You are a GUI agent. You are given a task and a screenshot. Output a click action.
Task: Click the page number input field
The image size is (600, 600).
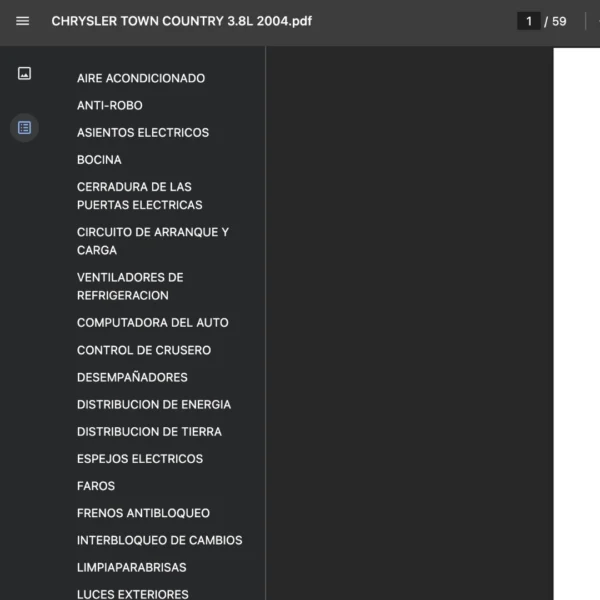point(528,21)
